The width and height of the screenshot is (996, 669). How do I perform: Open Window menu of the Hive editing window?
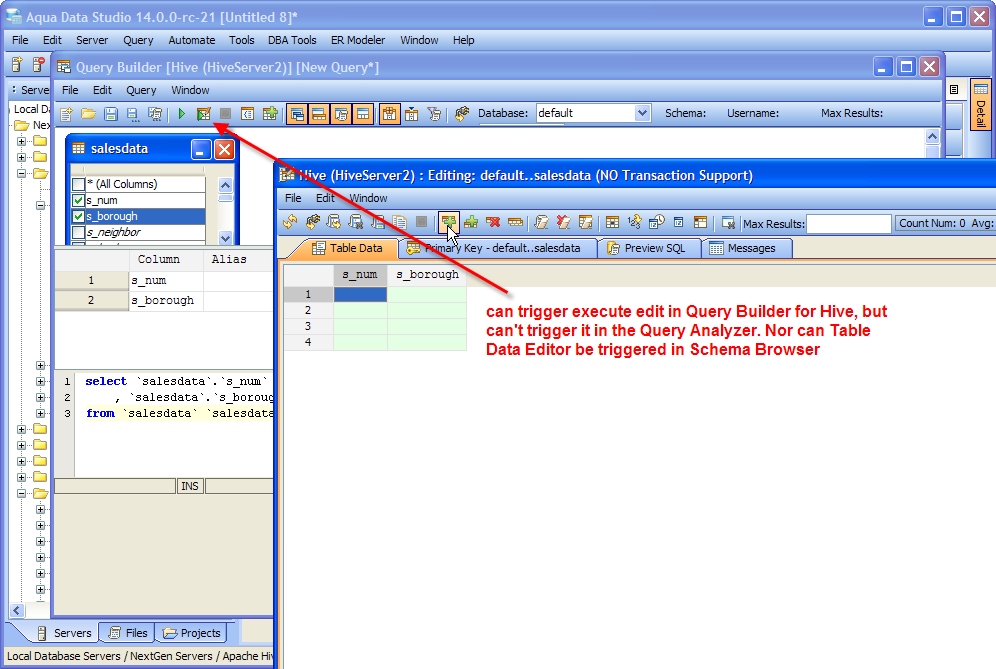click(368, 198)
